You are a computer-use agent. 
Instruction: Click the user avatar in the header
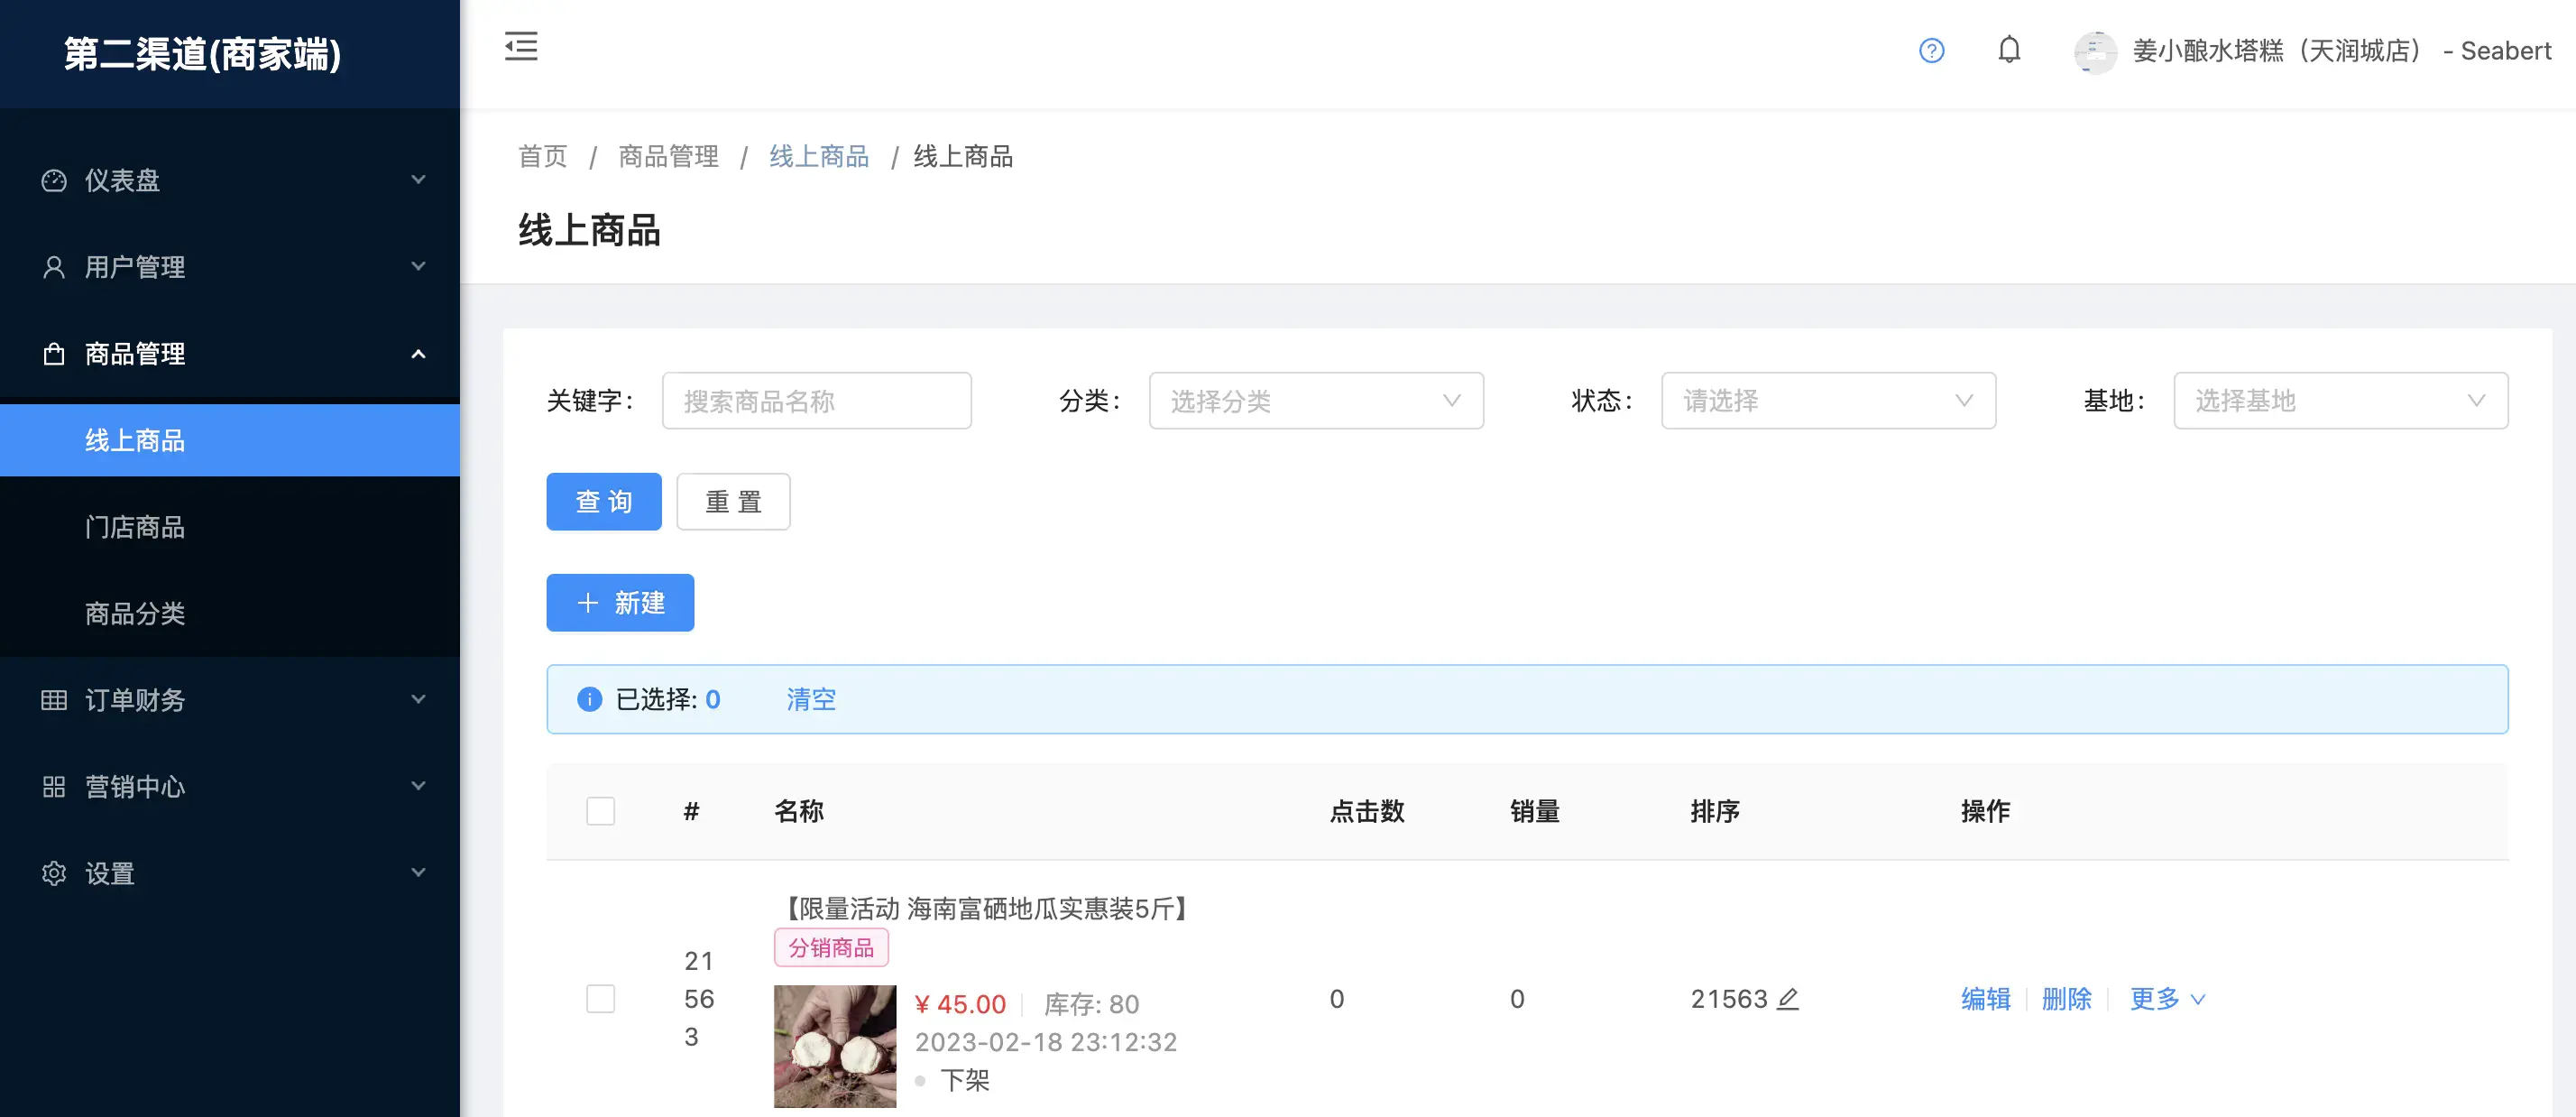pos(2095,51)
